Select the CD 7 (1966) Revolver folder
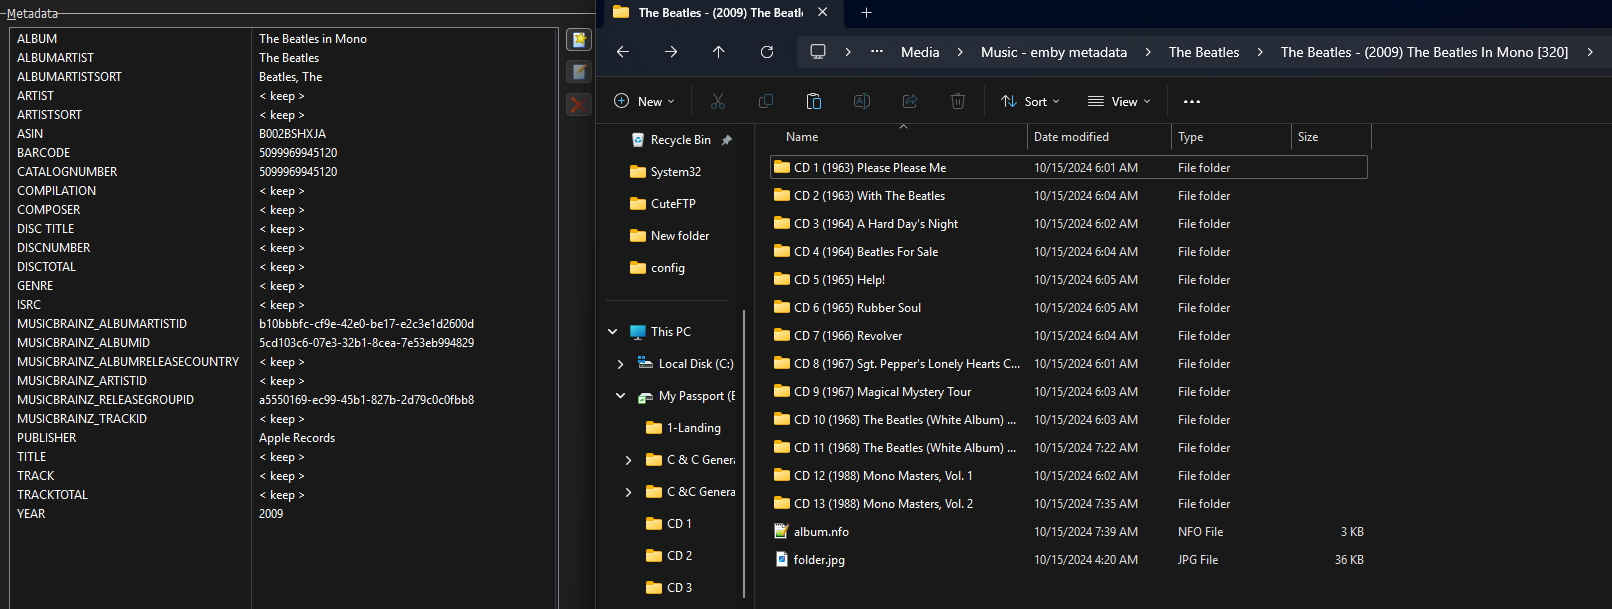 pos(848,336)
